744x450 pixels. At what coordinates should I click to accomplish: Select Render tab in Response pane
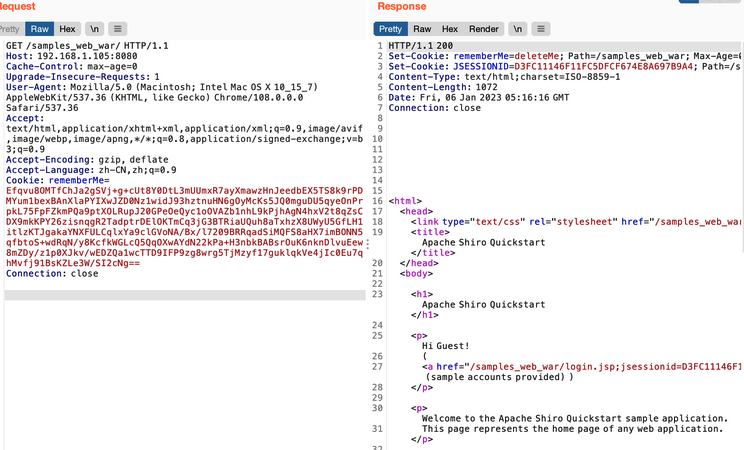click(x=484, y=29)
